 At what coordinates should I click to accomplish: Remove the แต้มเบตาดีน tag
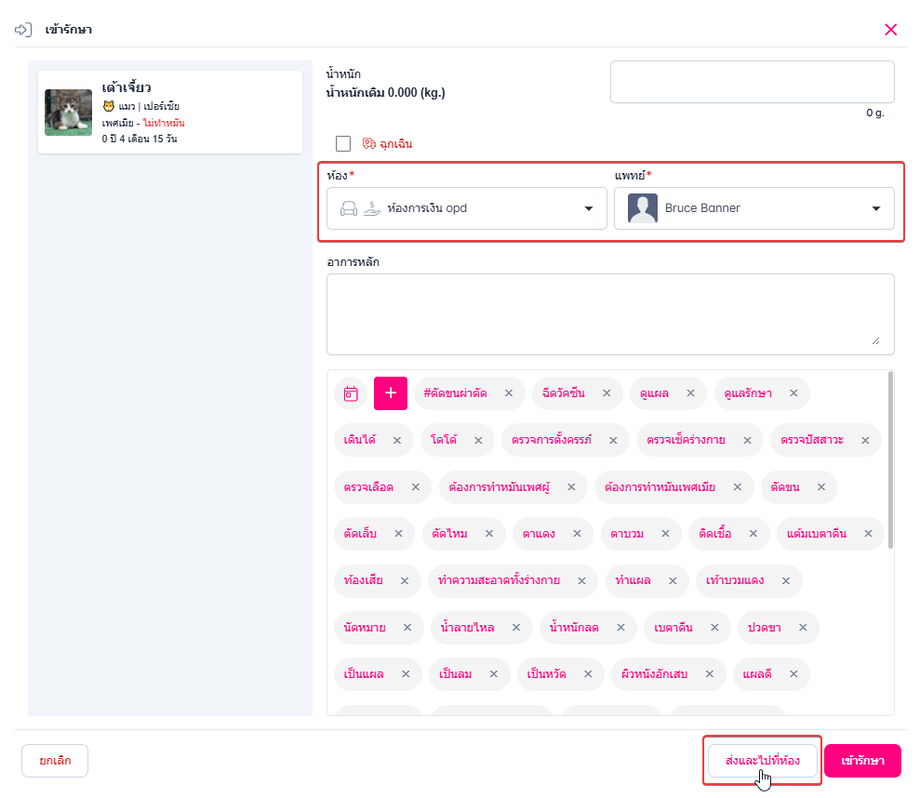tap(868, 533)
